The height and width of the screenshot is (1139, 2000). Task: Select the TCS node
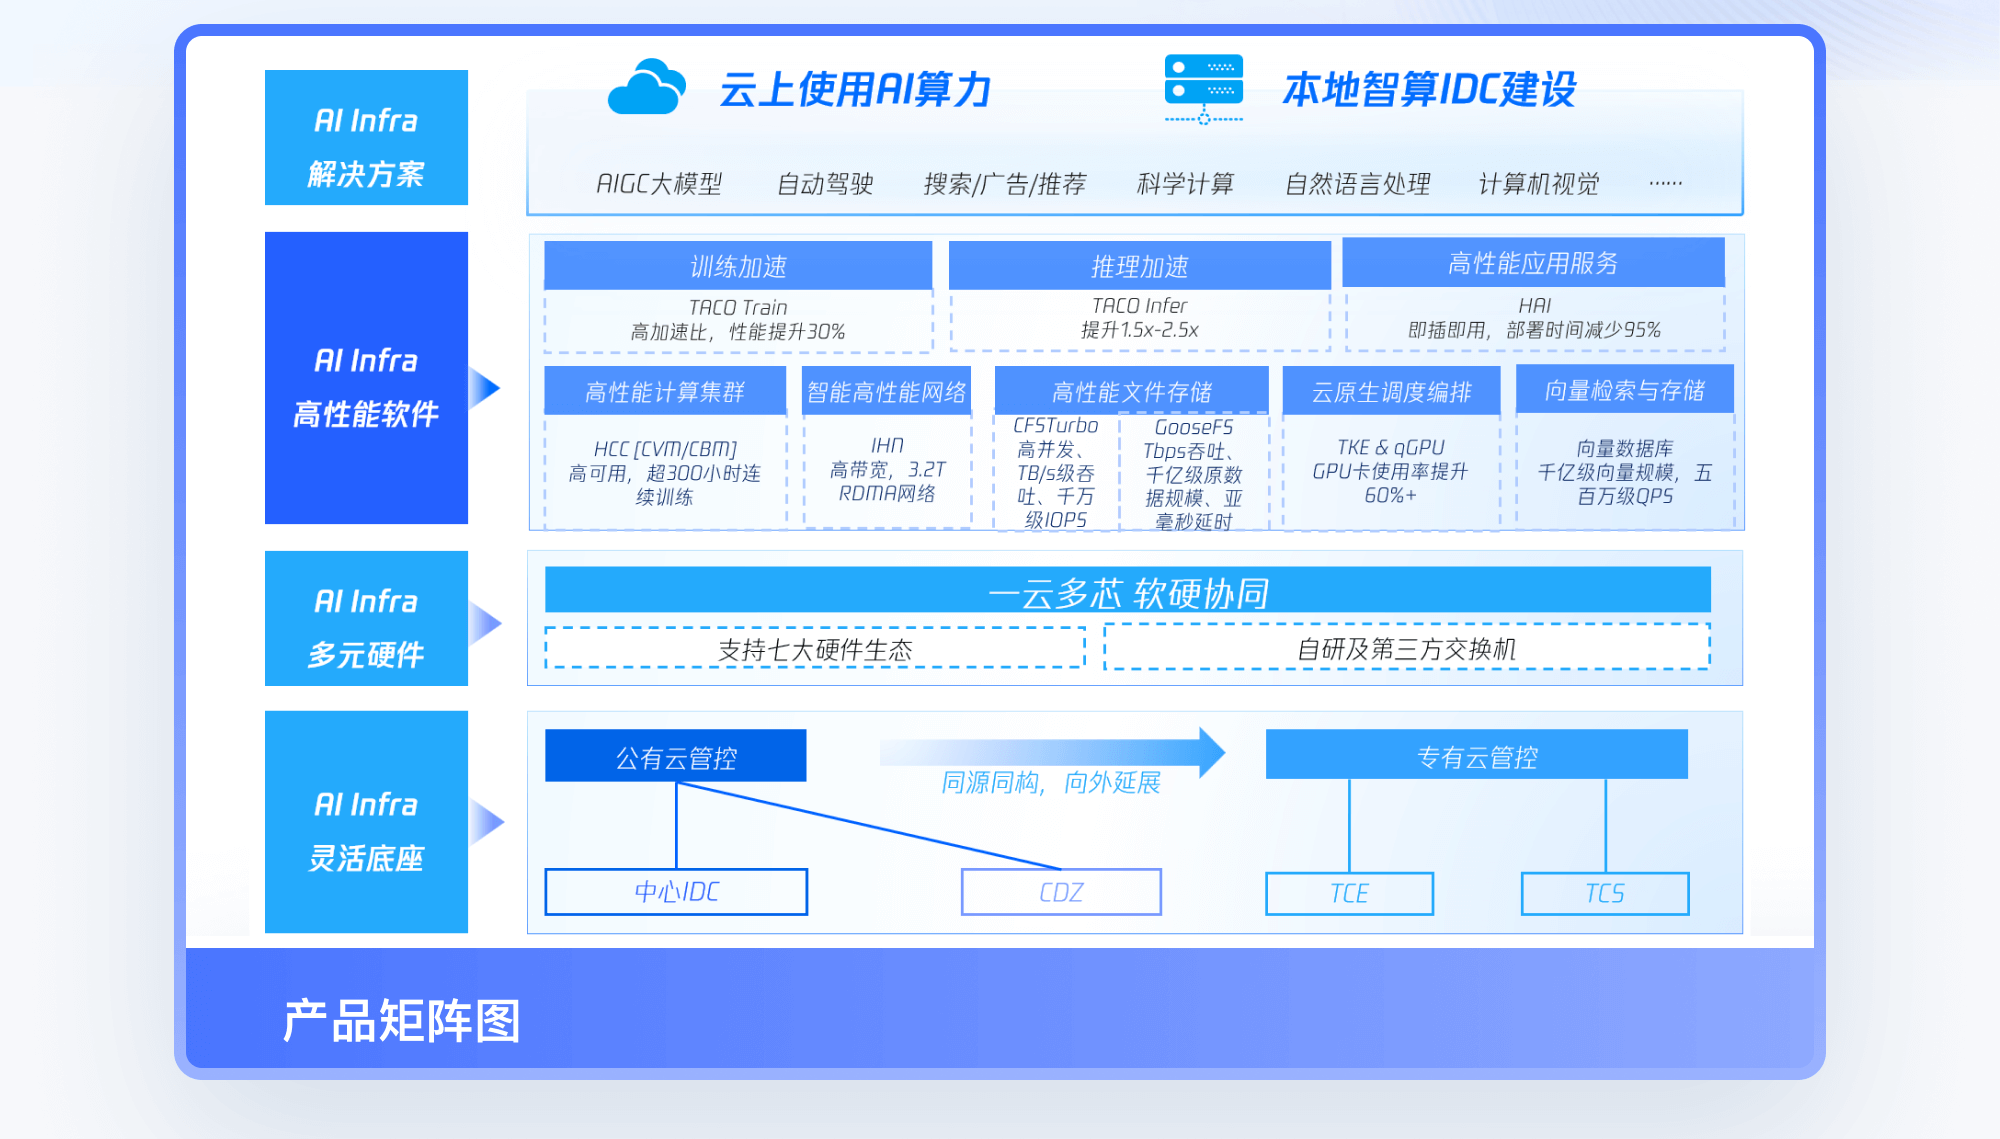click(1605, 893)
